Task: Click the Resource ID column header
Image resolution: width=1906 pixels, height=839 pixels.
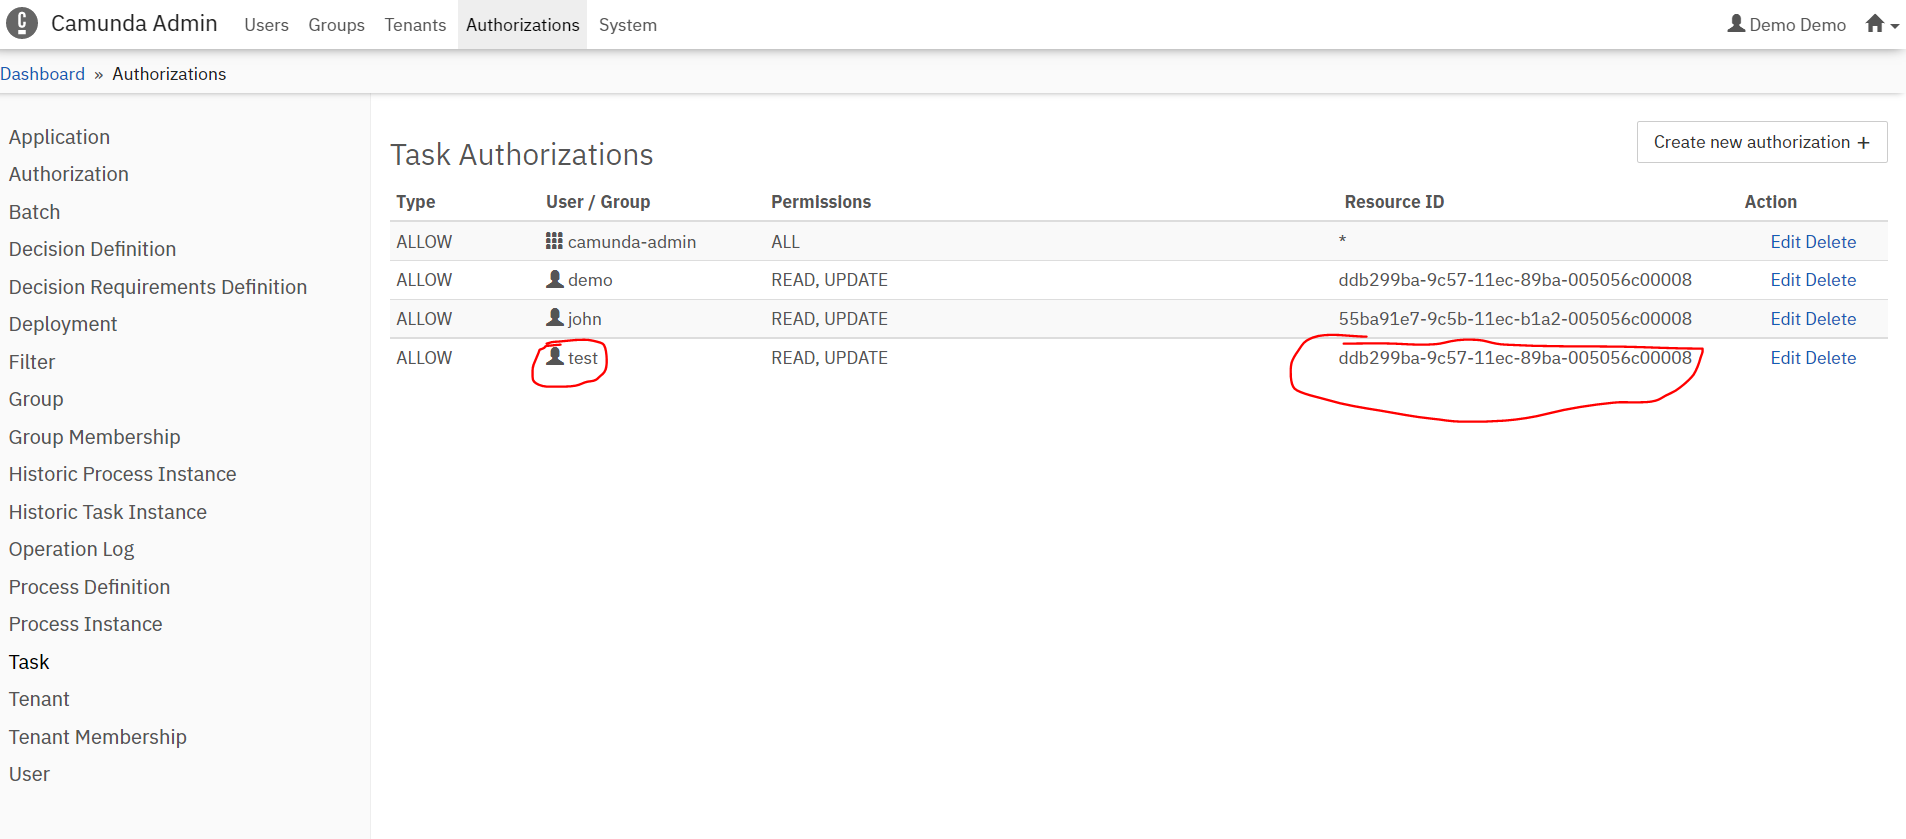Action: (x=1394, y=202)
